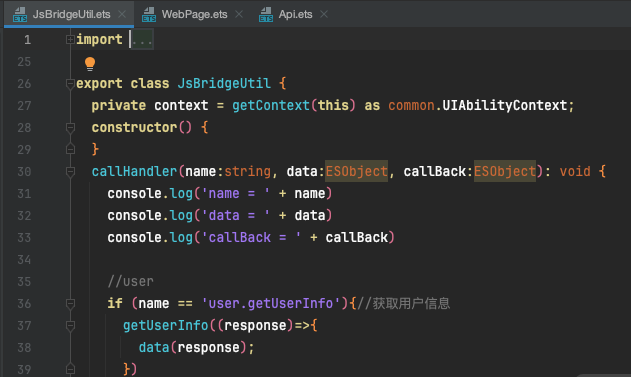Click the private keyword on line 27
Screen dimensions: 631x377
tap(119, 106)
